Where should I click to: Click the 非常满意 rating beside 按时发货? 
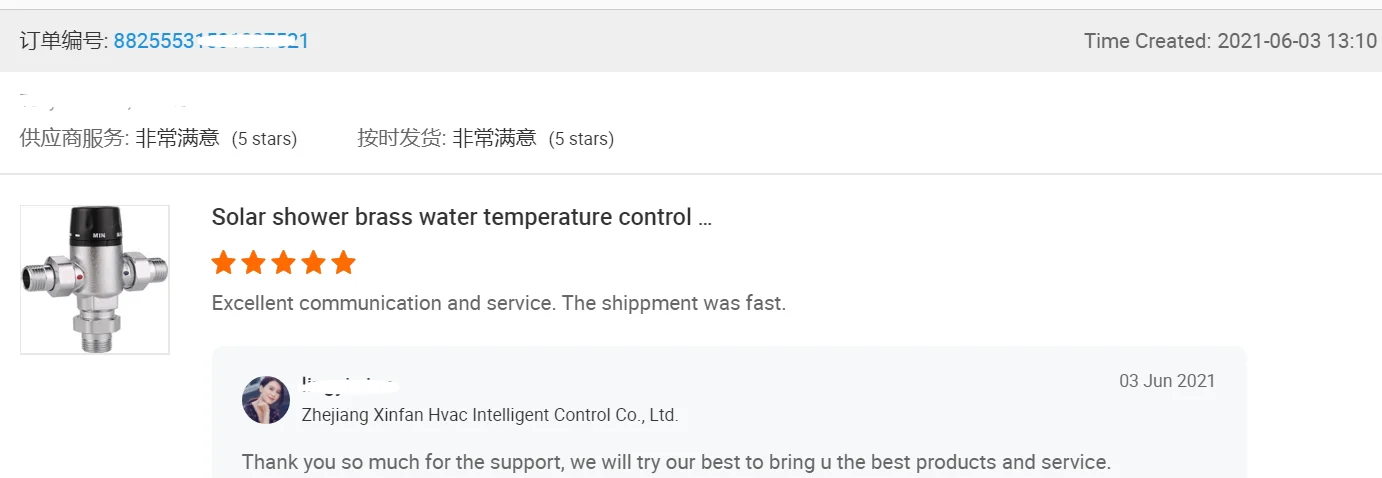(494, 138)
